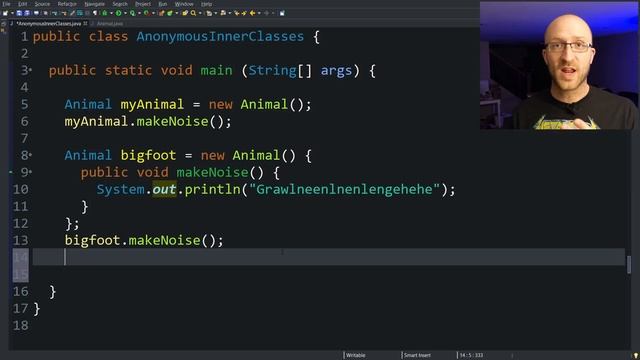Open the Edit menu
The image size is (640, 360).
22,4
